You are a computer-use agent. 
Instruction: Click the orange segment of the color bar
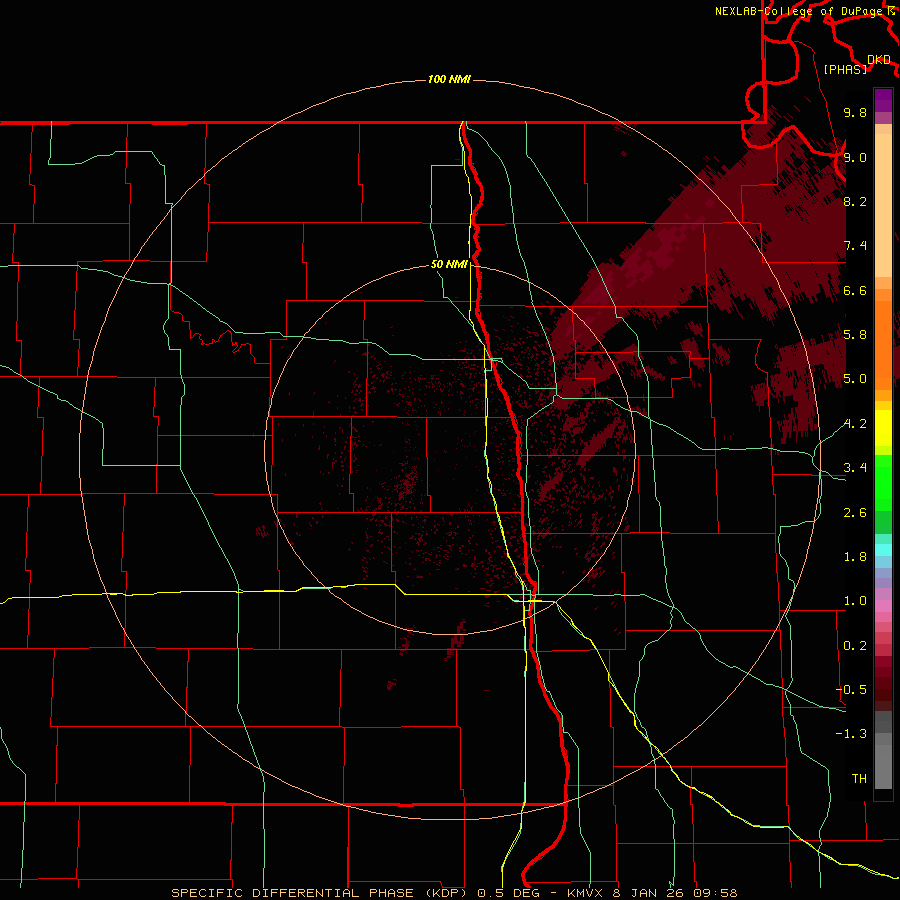click(x=883, y=344)
